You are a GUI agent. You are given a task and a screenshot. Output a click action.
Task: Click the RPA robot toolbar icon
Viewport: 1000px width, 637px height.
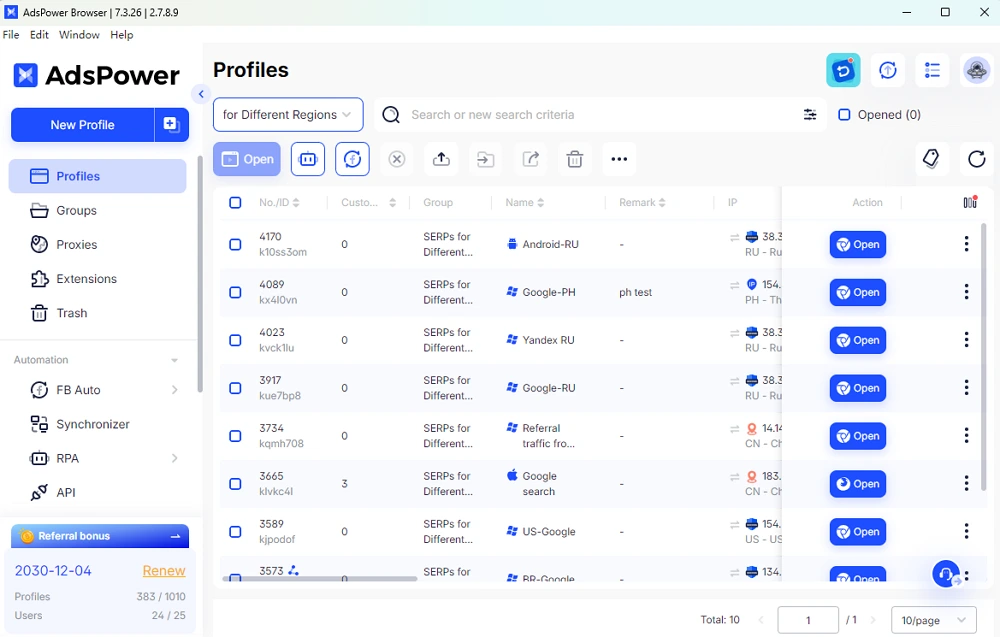coord(308,159)
